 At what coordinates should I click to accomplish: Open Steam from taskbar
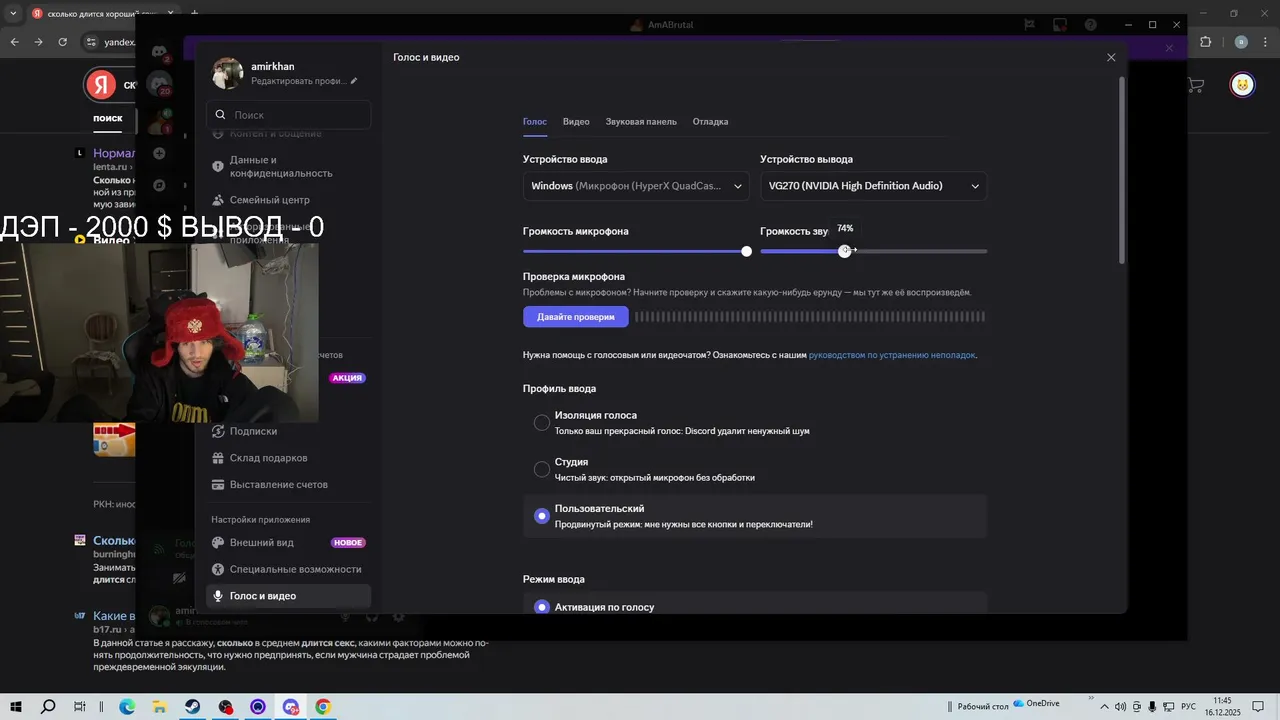click(192, 707)
